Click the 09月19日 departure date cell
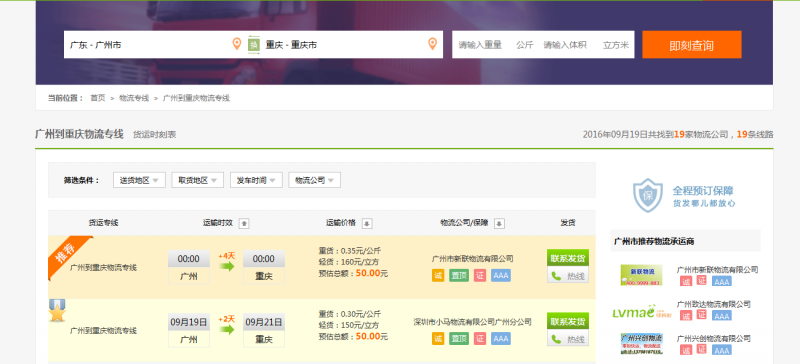The image size is (800, 364). (x=189, y=322)
